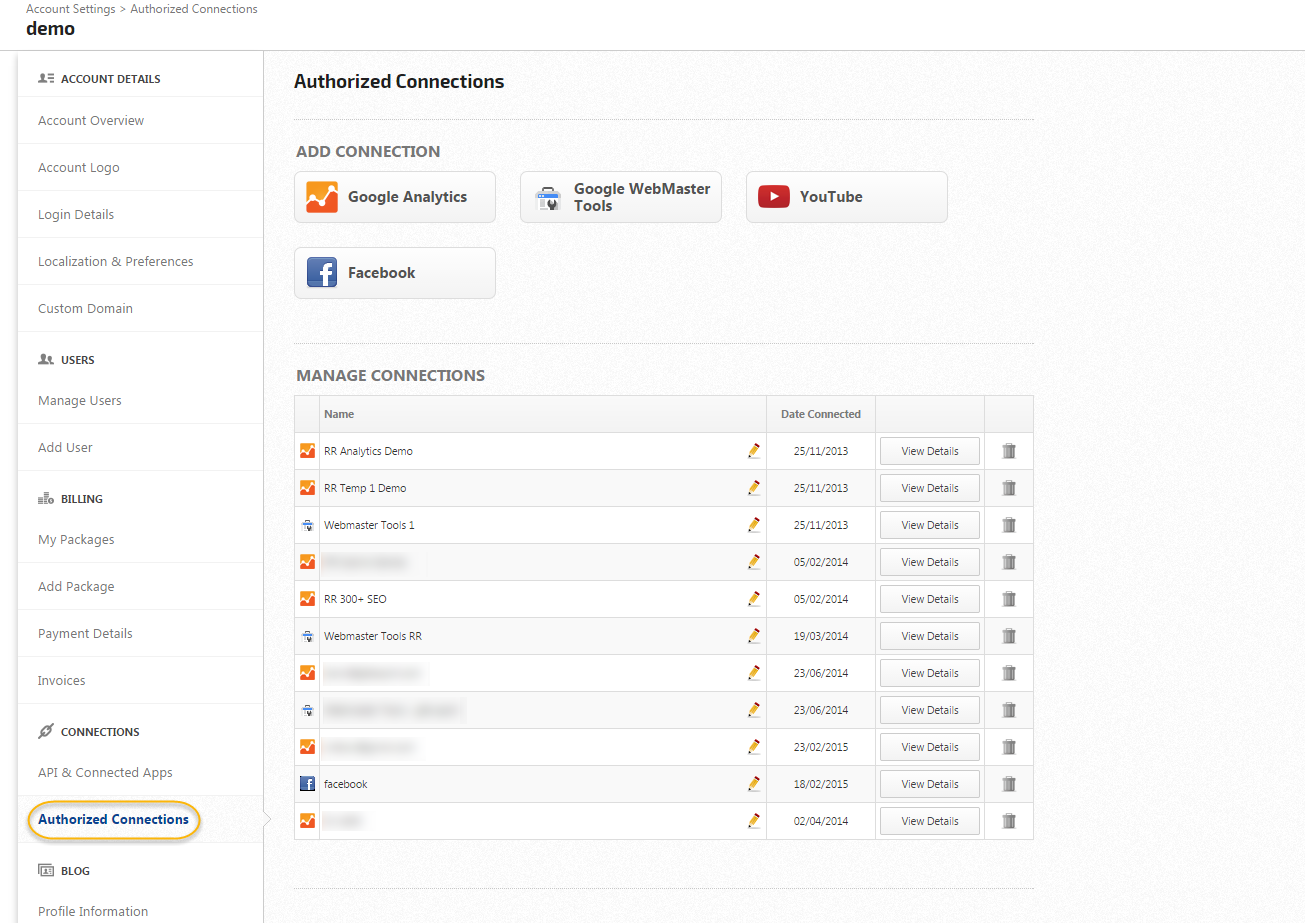The image size is (1305, 923).
Task: Delete the RR Temp 1 Demo connection via trash icon
Action: click(1009, 488)
